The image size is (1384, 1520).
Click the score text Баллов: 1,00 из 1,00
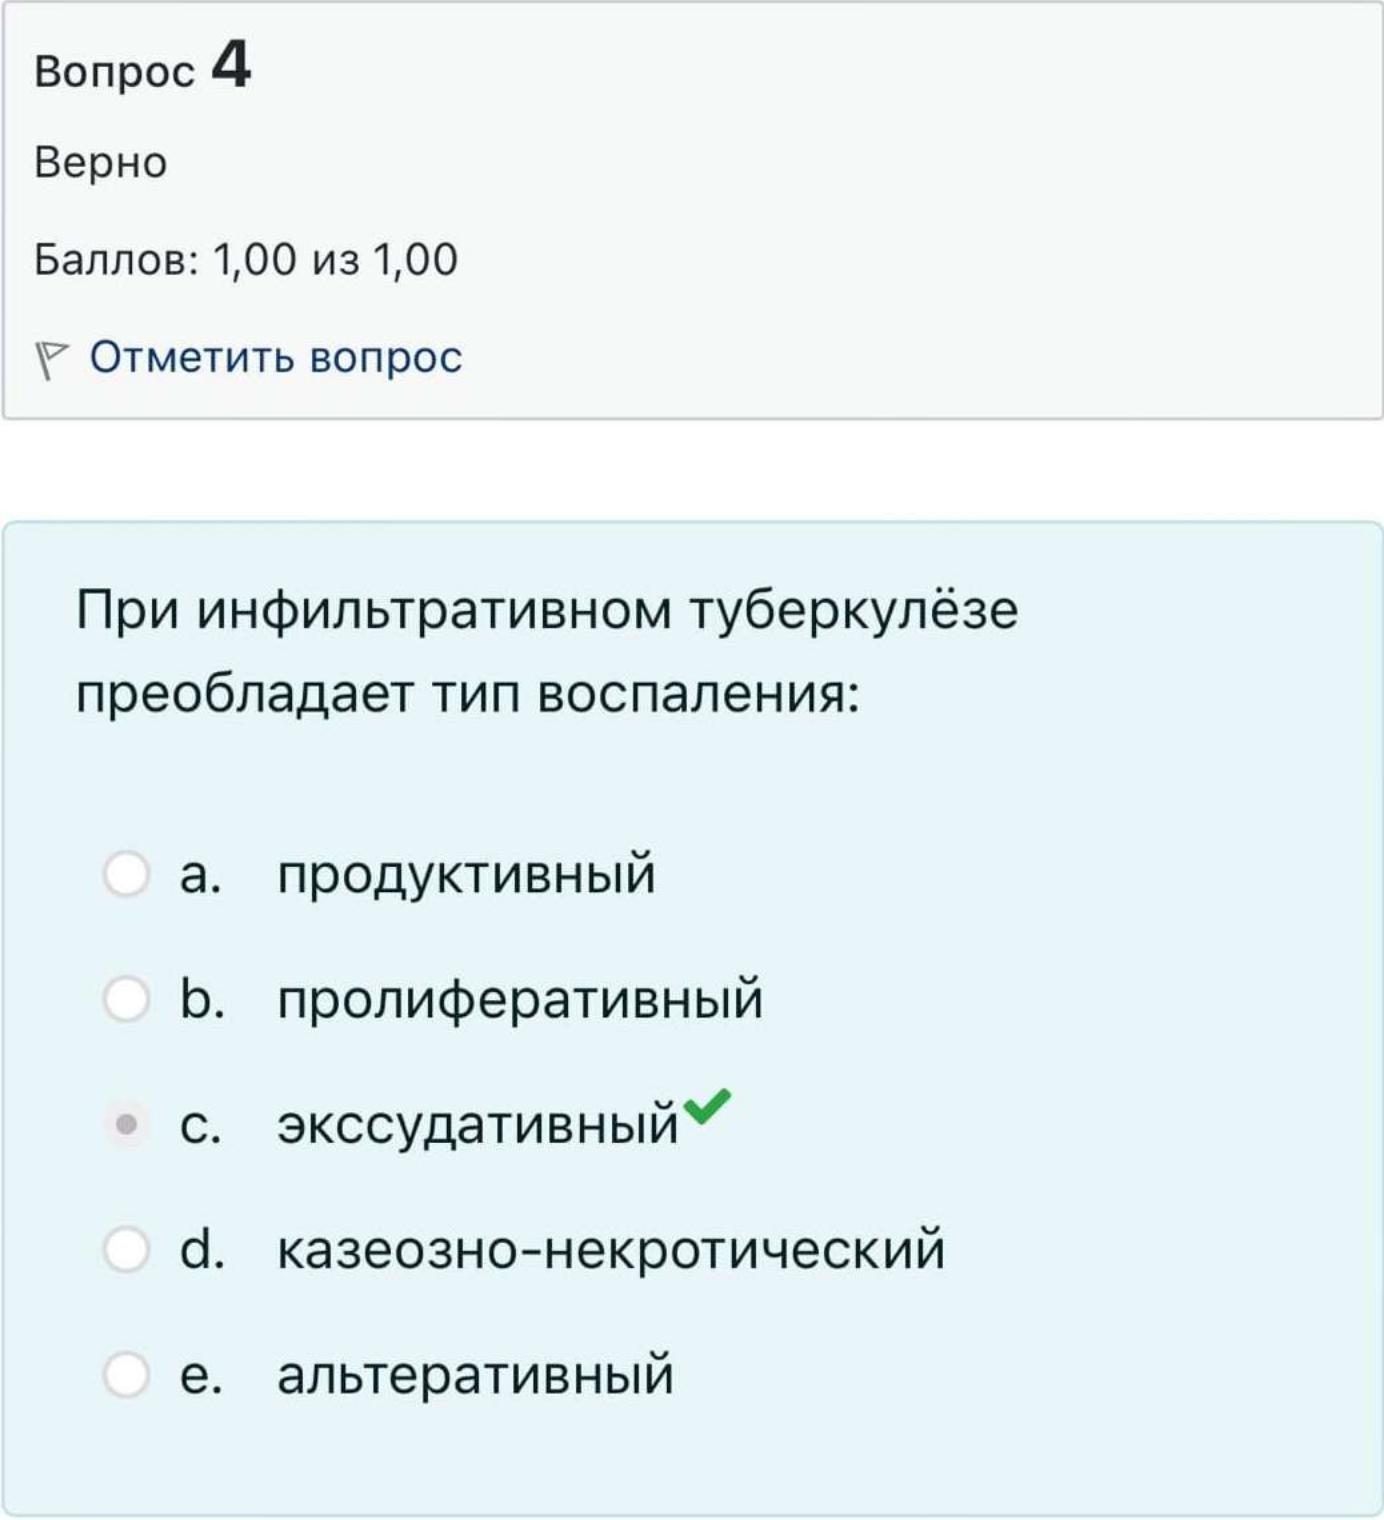(246, 260)
